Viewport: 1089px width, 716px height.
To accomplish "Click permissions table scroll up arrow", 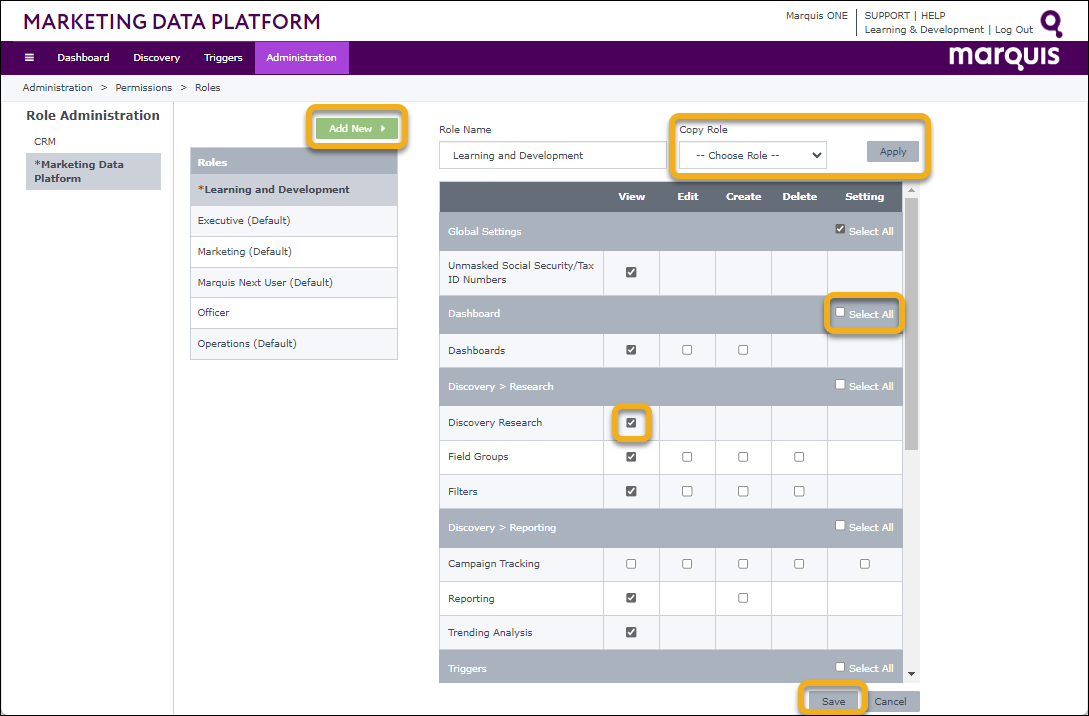I will click(x=911, y=190).
